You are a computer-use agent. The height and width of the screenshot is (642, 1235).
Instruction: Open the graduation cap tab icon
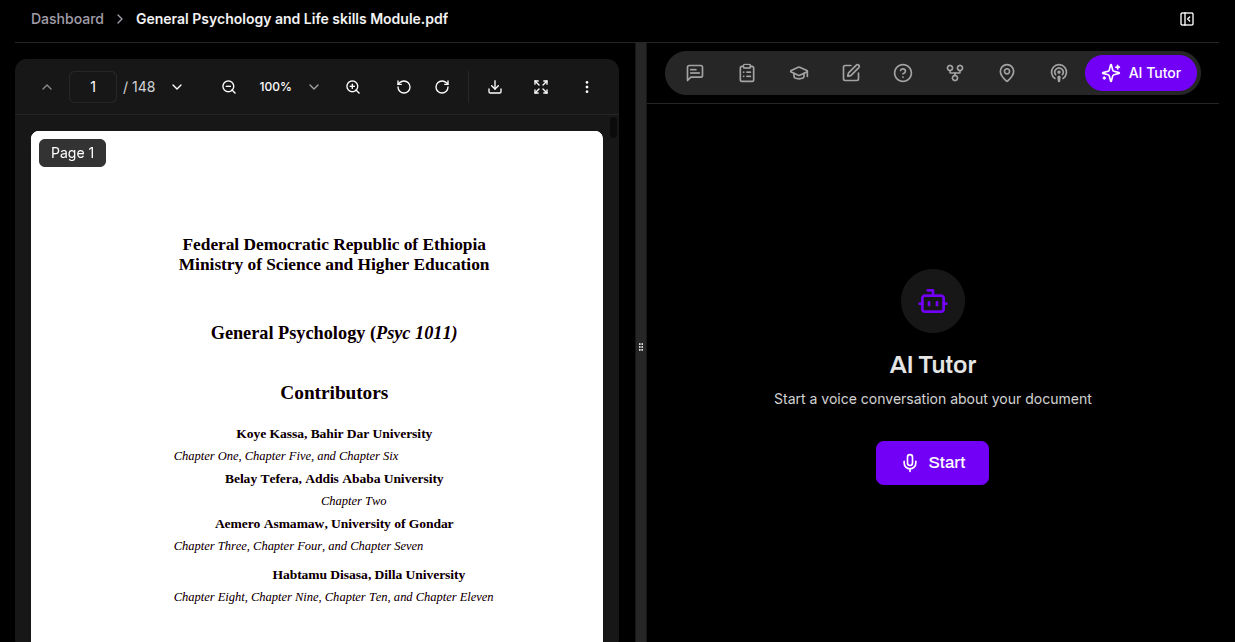tap(799, 73)
